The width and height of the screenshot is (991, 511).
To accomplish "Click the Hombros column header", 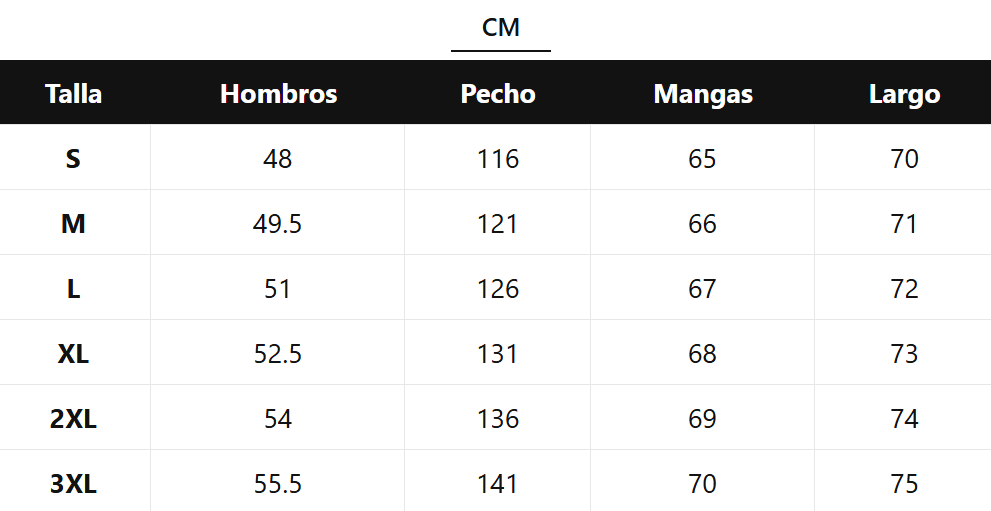I will 278,94.
